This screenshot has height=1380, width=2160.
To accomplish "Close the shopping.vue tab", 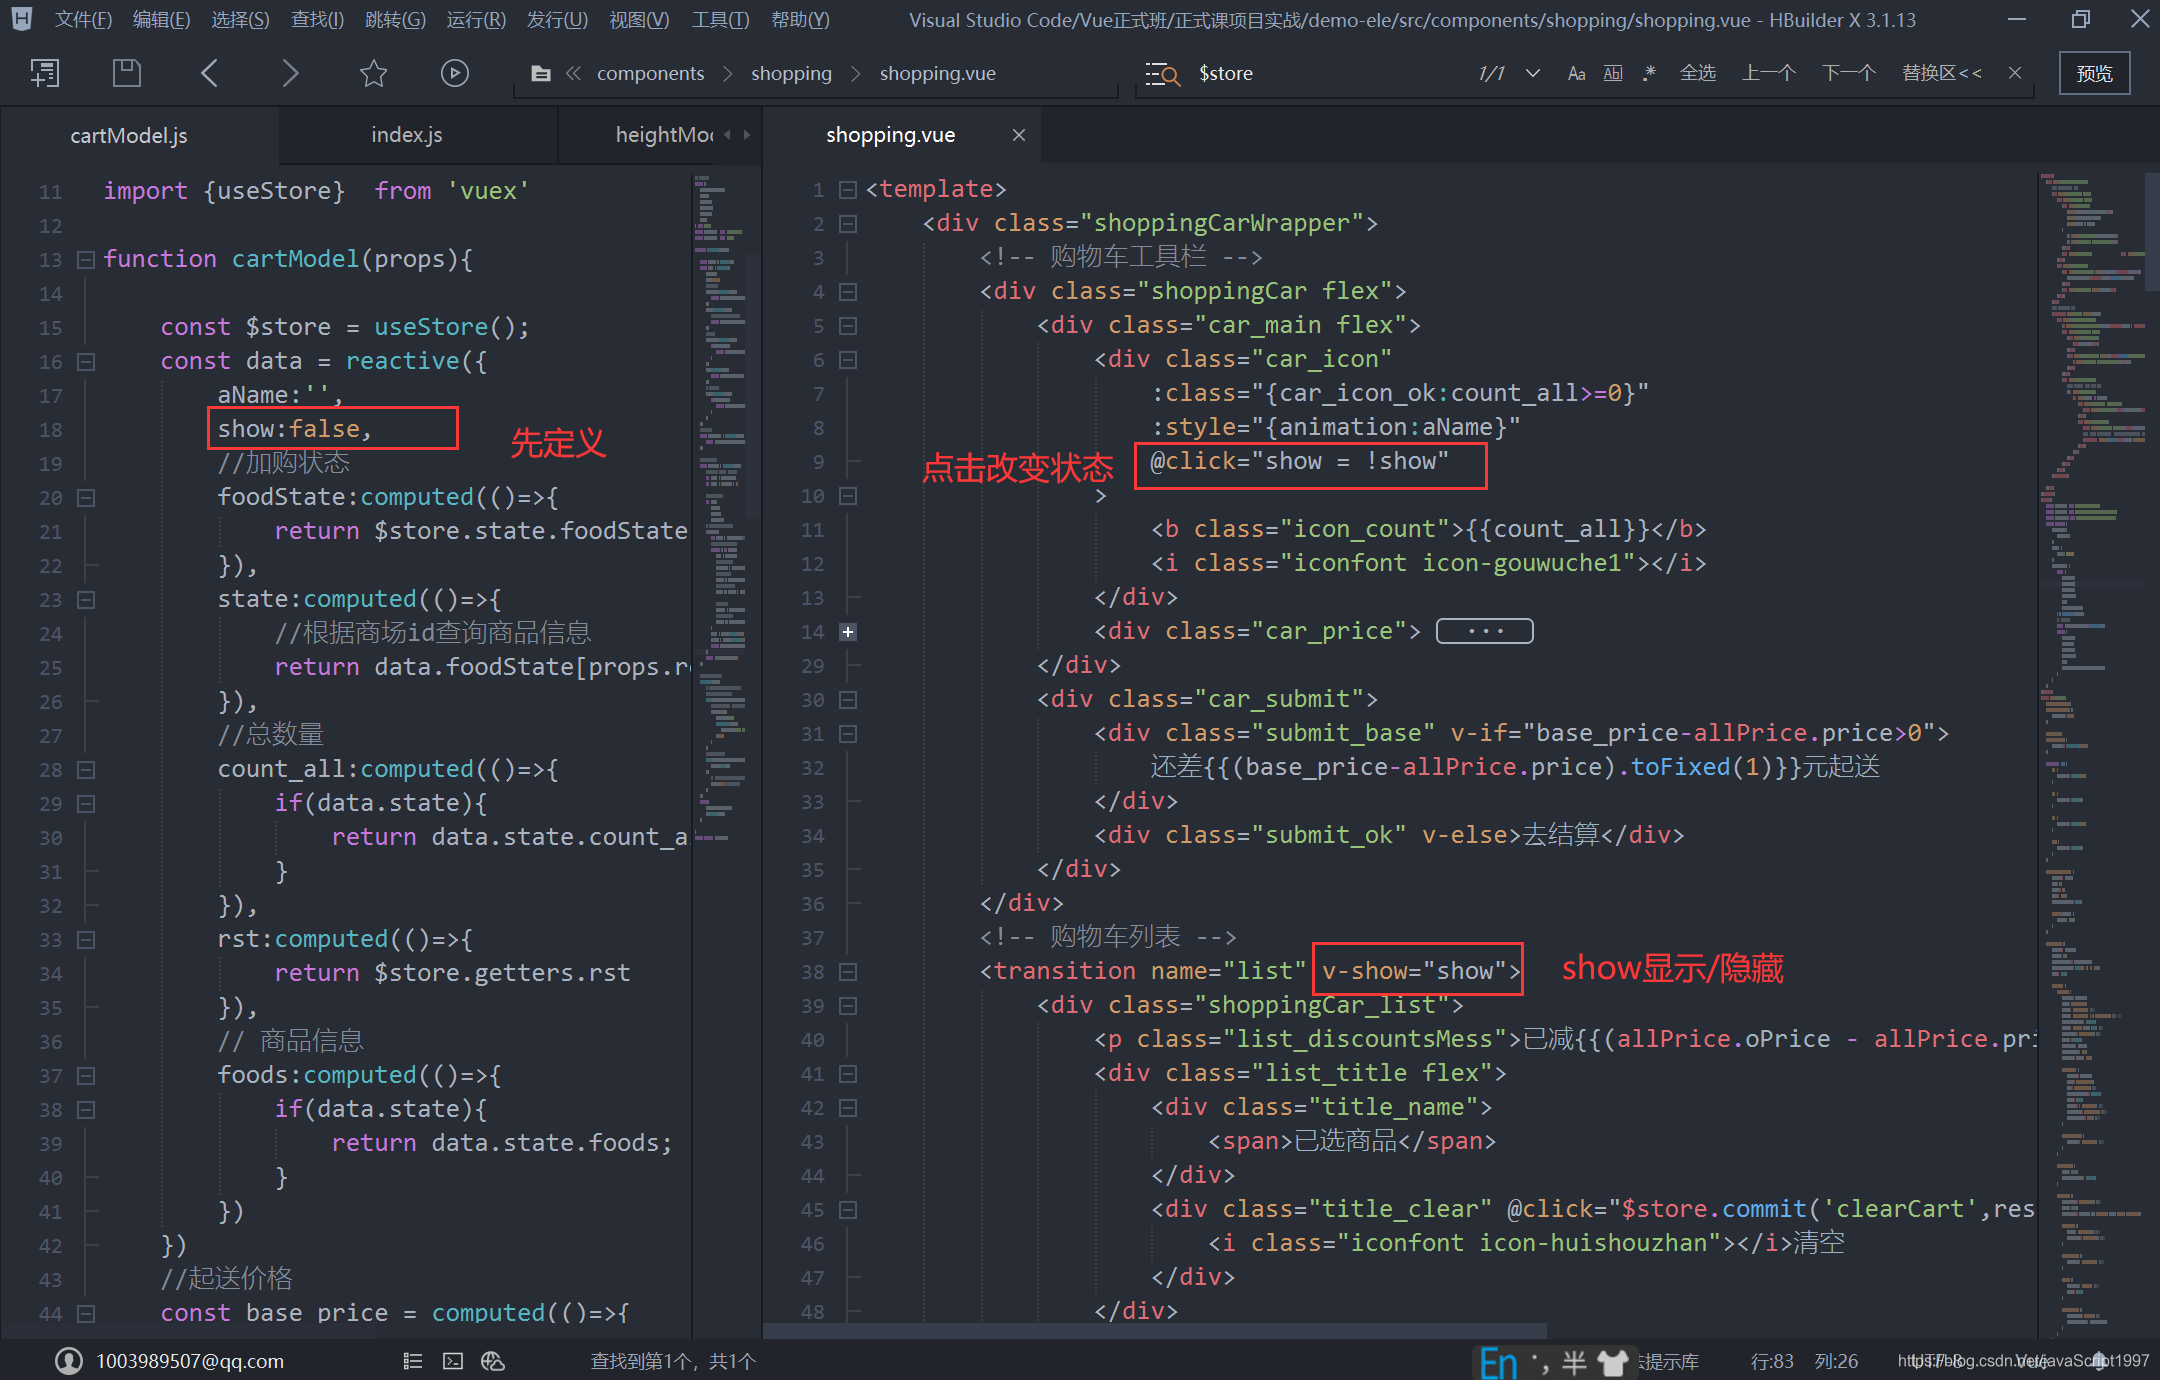I will coord(1019,135).
